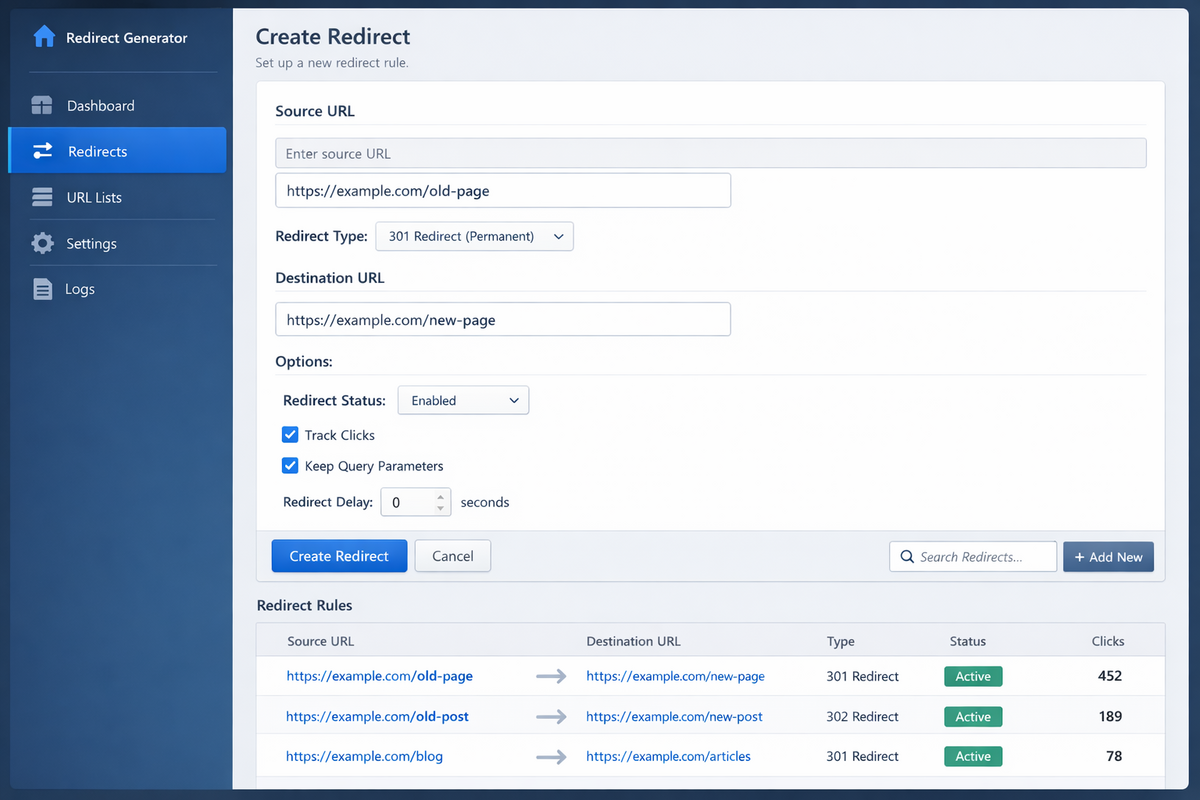The width and height of the screenshot is (1200, 800).
Task: Go to the Logs sidebar item
Action: click(80, 290)
